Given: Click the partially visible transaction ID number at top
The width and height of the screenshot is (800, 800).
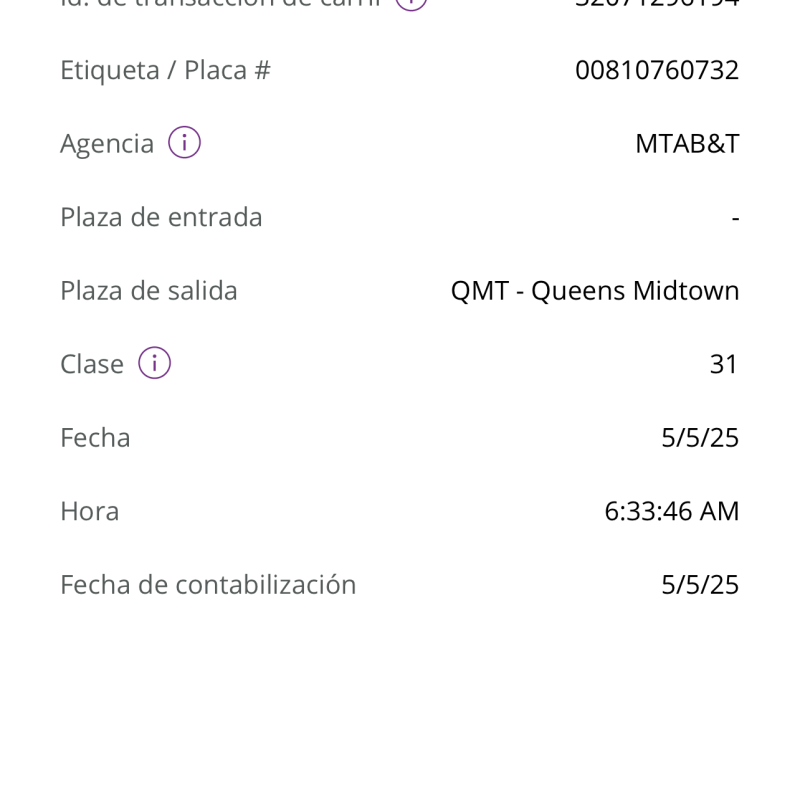Looking at the screenshot, I should pos(657,3).
